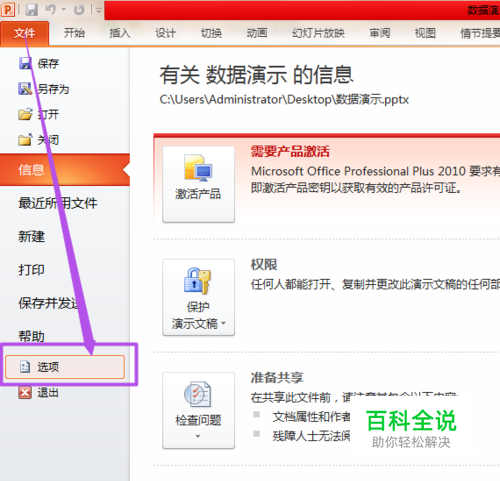Switch to the 开始 ribbon tab
The image size is (500, 481).
pyautogui.click(x=74, y=33)
